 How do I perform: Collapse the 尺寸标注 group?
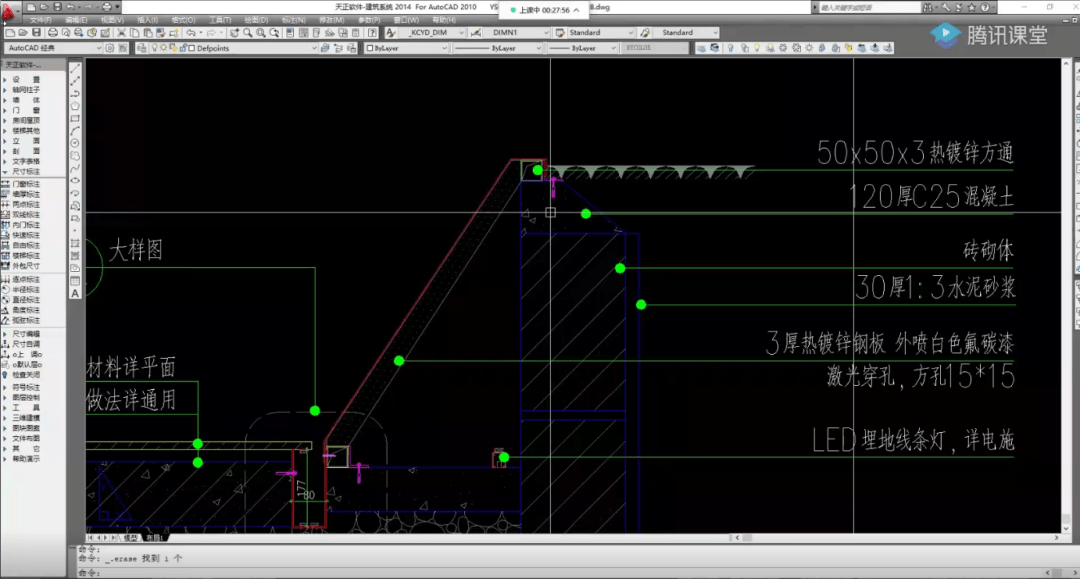[x=21, y=171]
